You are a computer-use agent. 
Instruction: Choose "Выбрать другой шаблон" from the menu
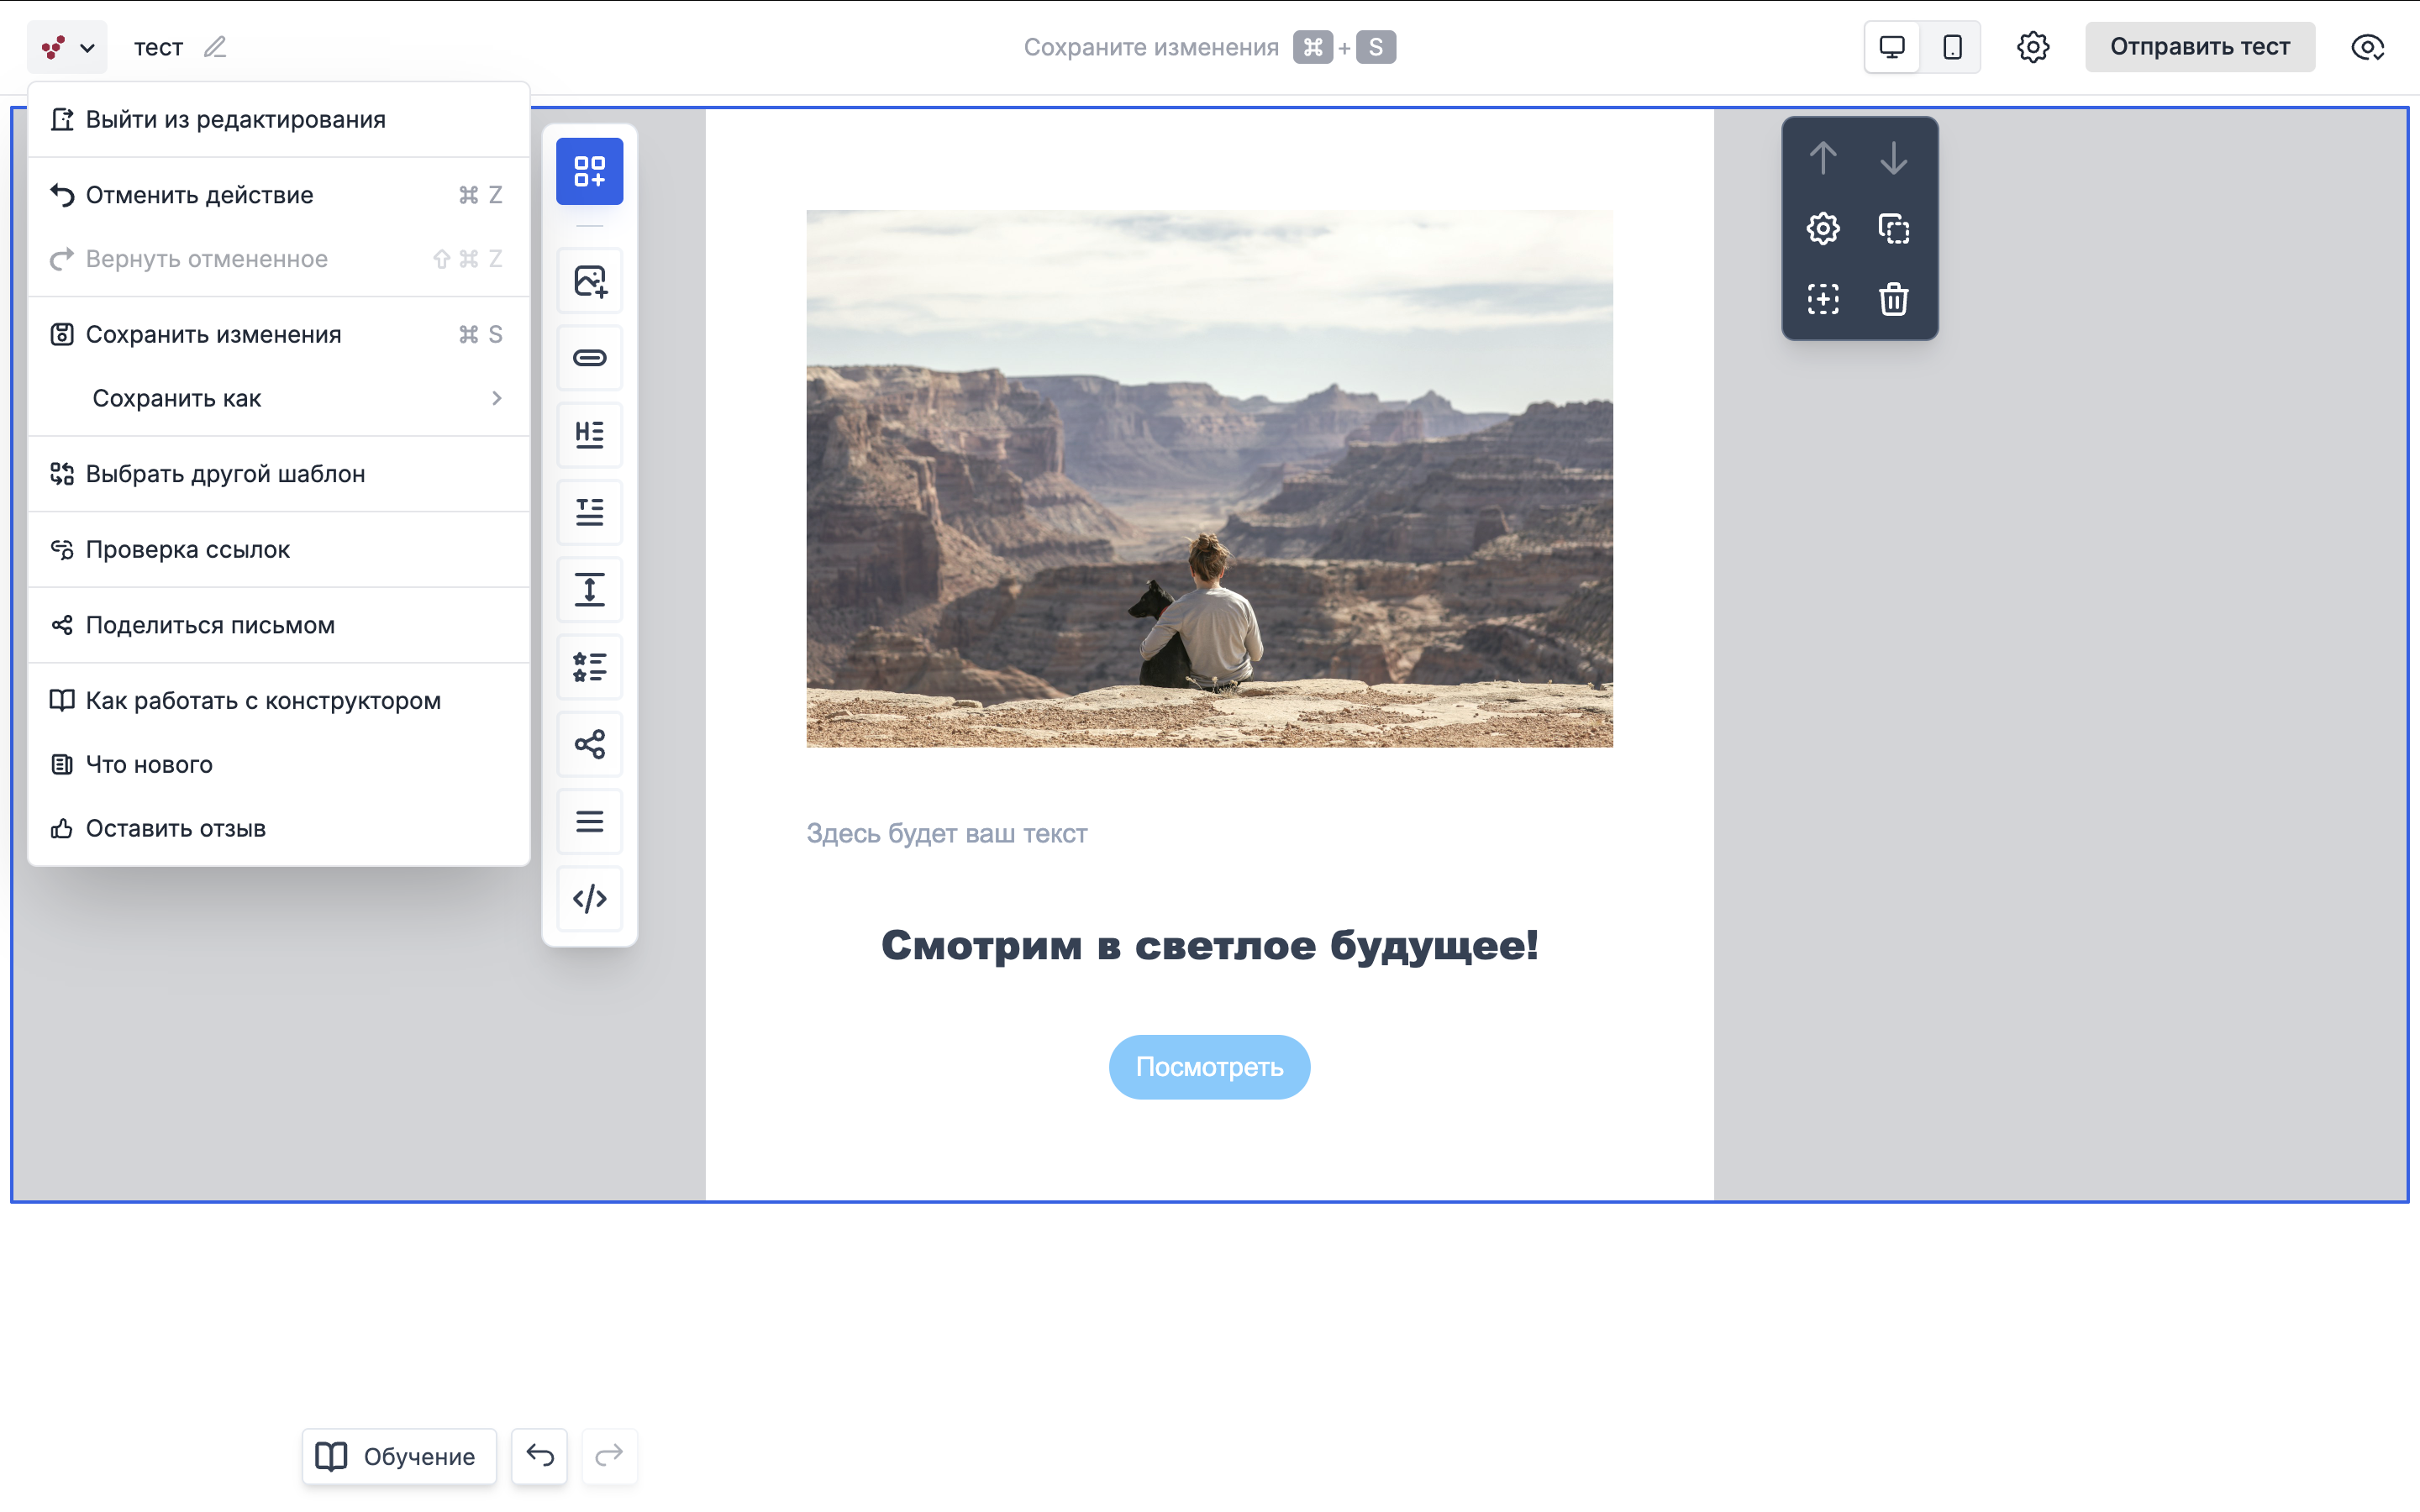(225, 474)
